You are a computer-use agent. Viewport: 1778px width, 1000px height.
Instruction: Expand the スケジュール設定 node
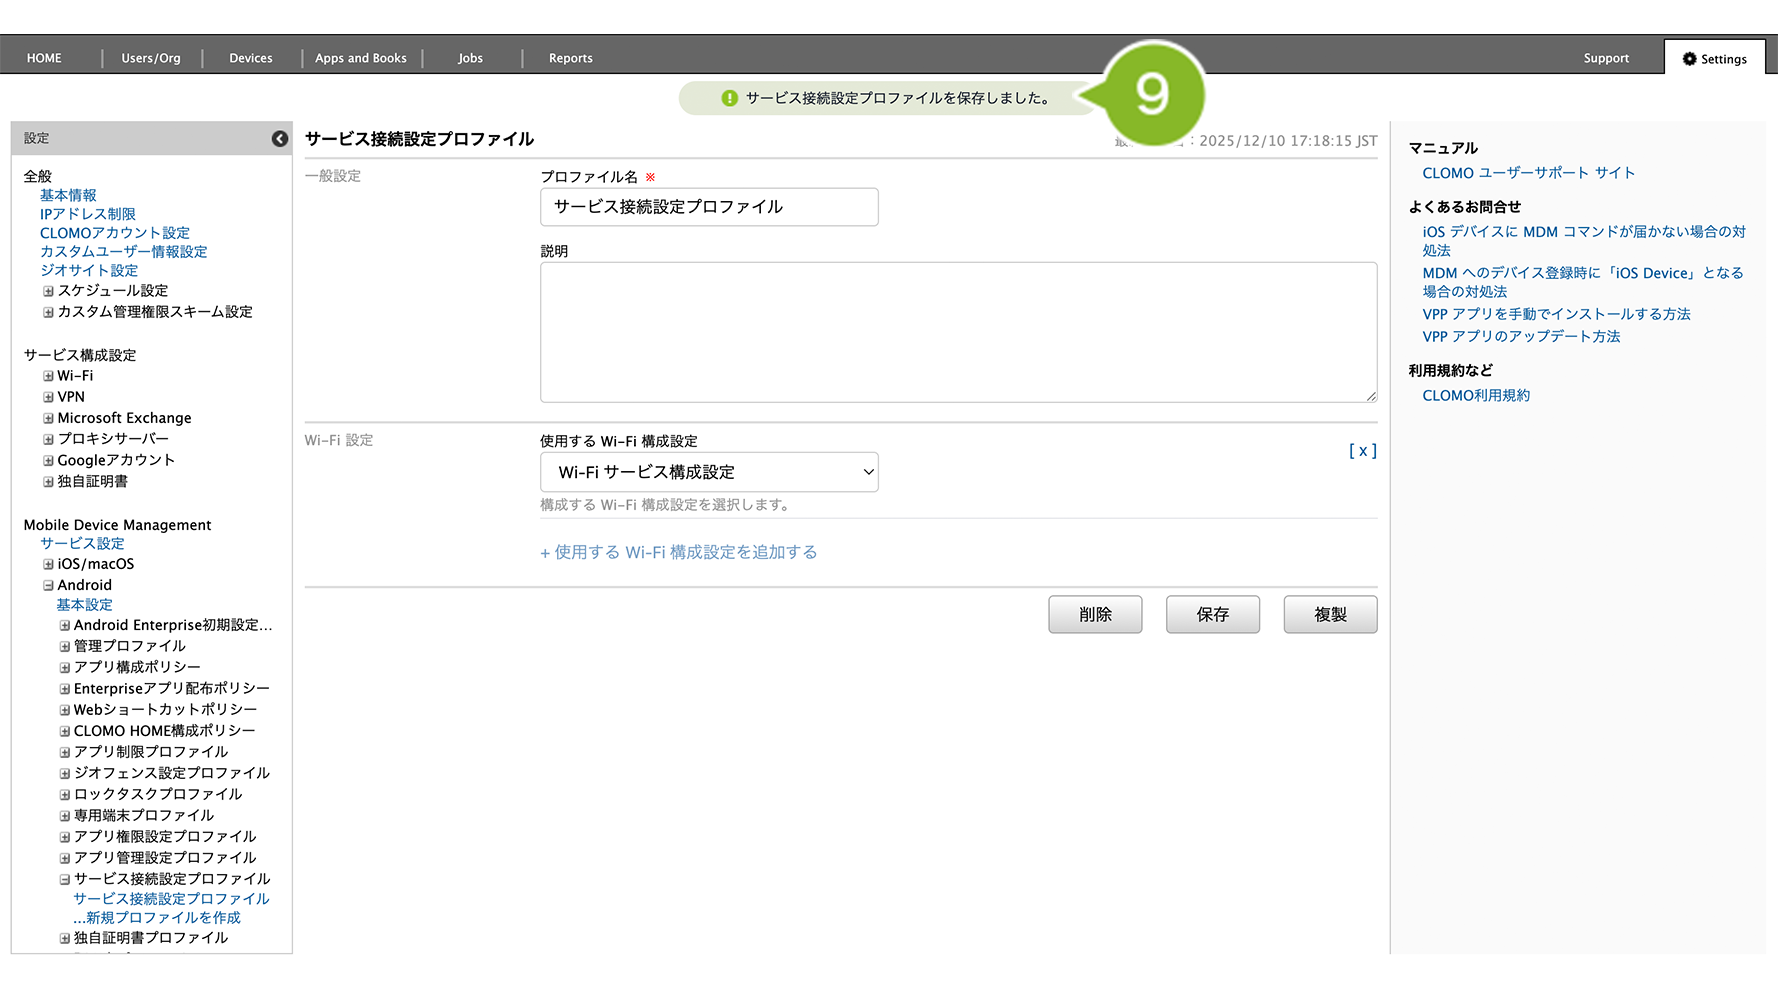click(48, 292)
